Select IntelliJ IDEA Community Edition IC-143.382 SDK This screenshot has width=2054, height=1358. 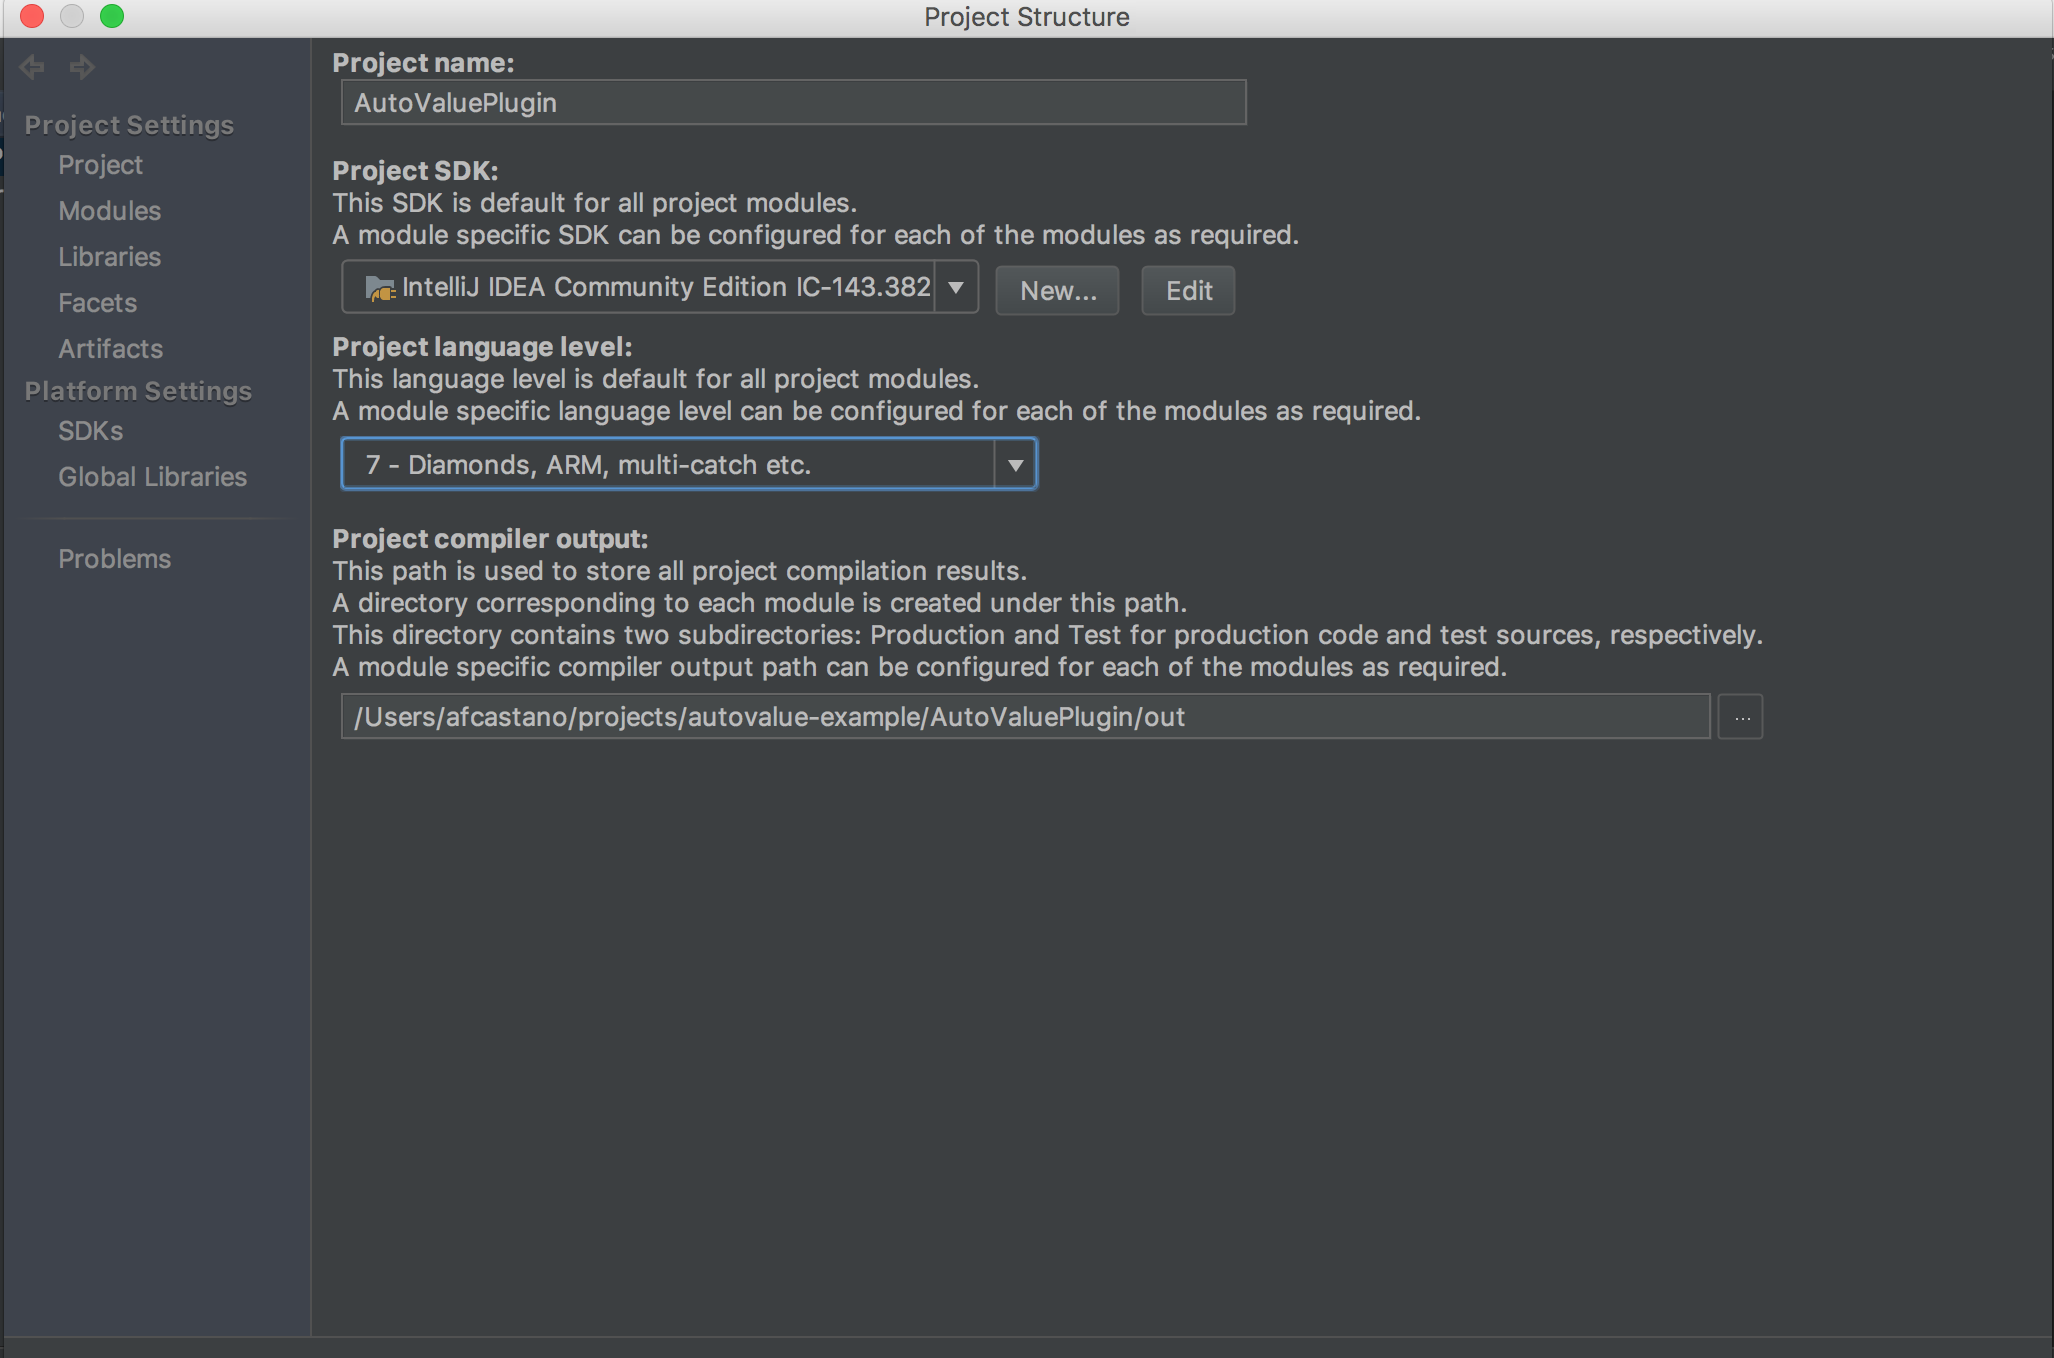pos(652,289)
